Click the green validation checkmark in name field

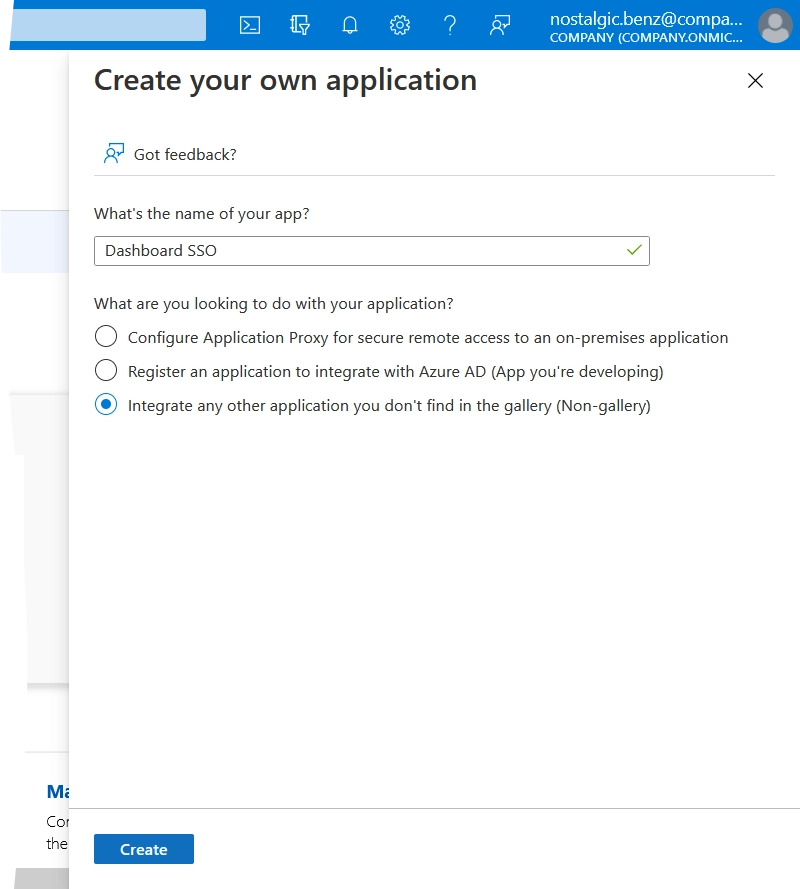(634, 250)
